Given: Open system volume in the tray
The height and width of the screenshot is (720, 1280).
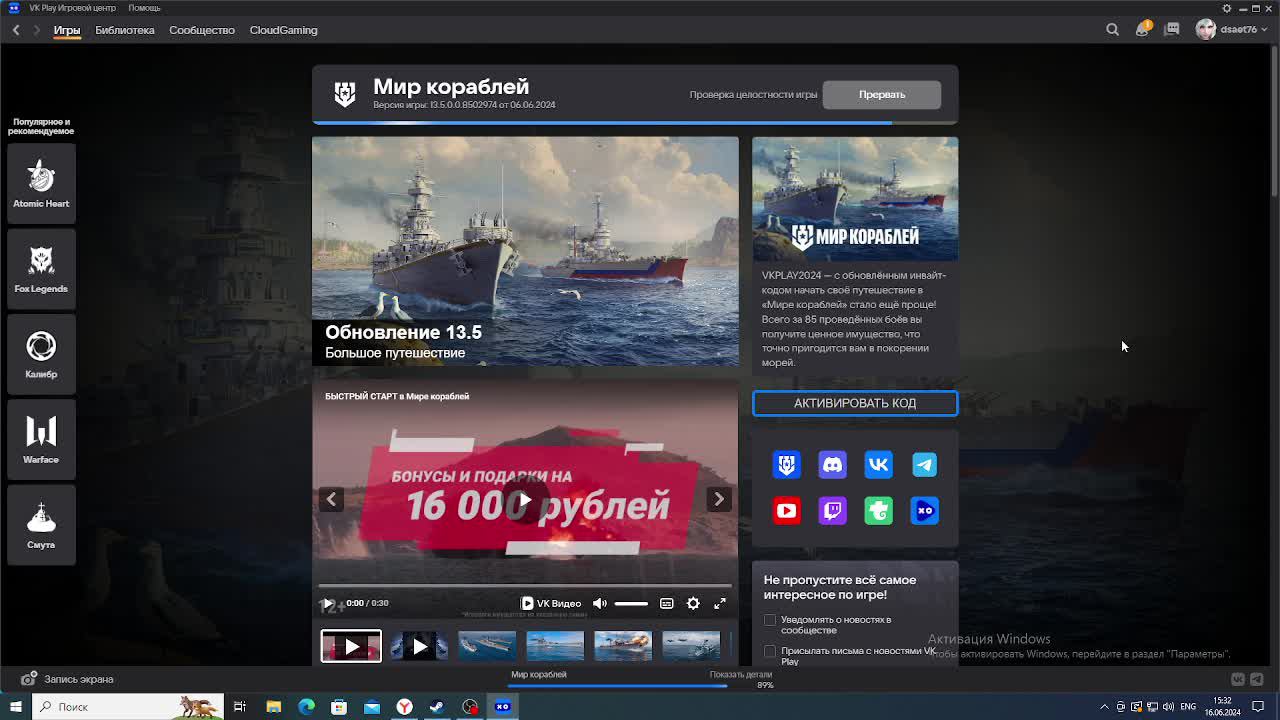Looking at the screenshot, I should [x=1167, y=707].
